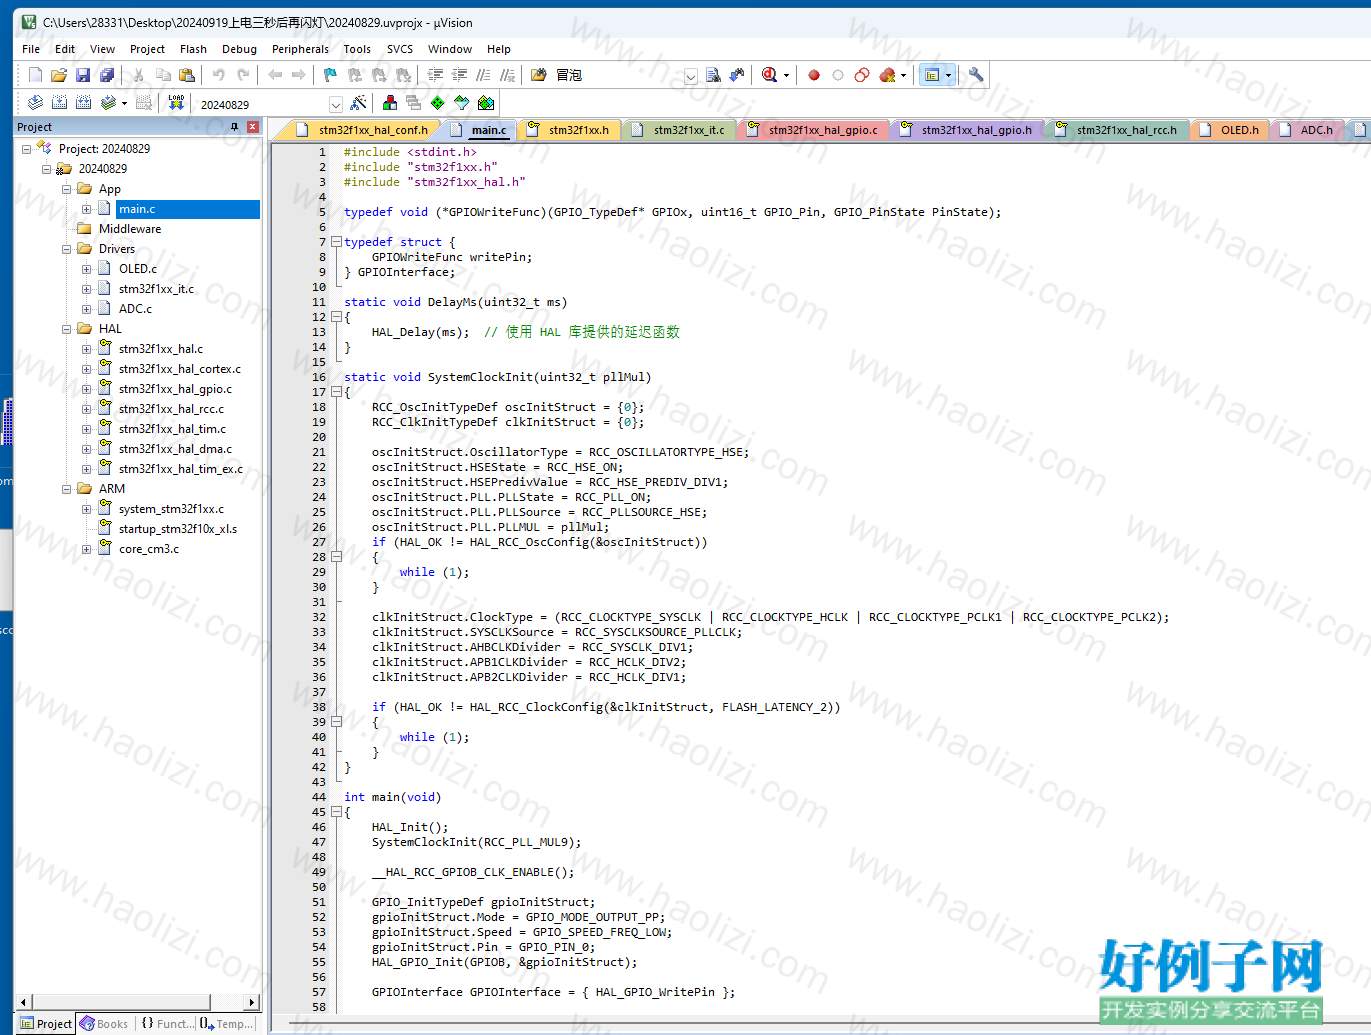
Task: Open the SVCS menu
Action: (x=400, y=49)
